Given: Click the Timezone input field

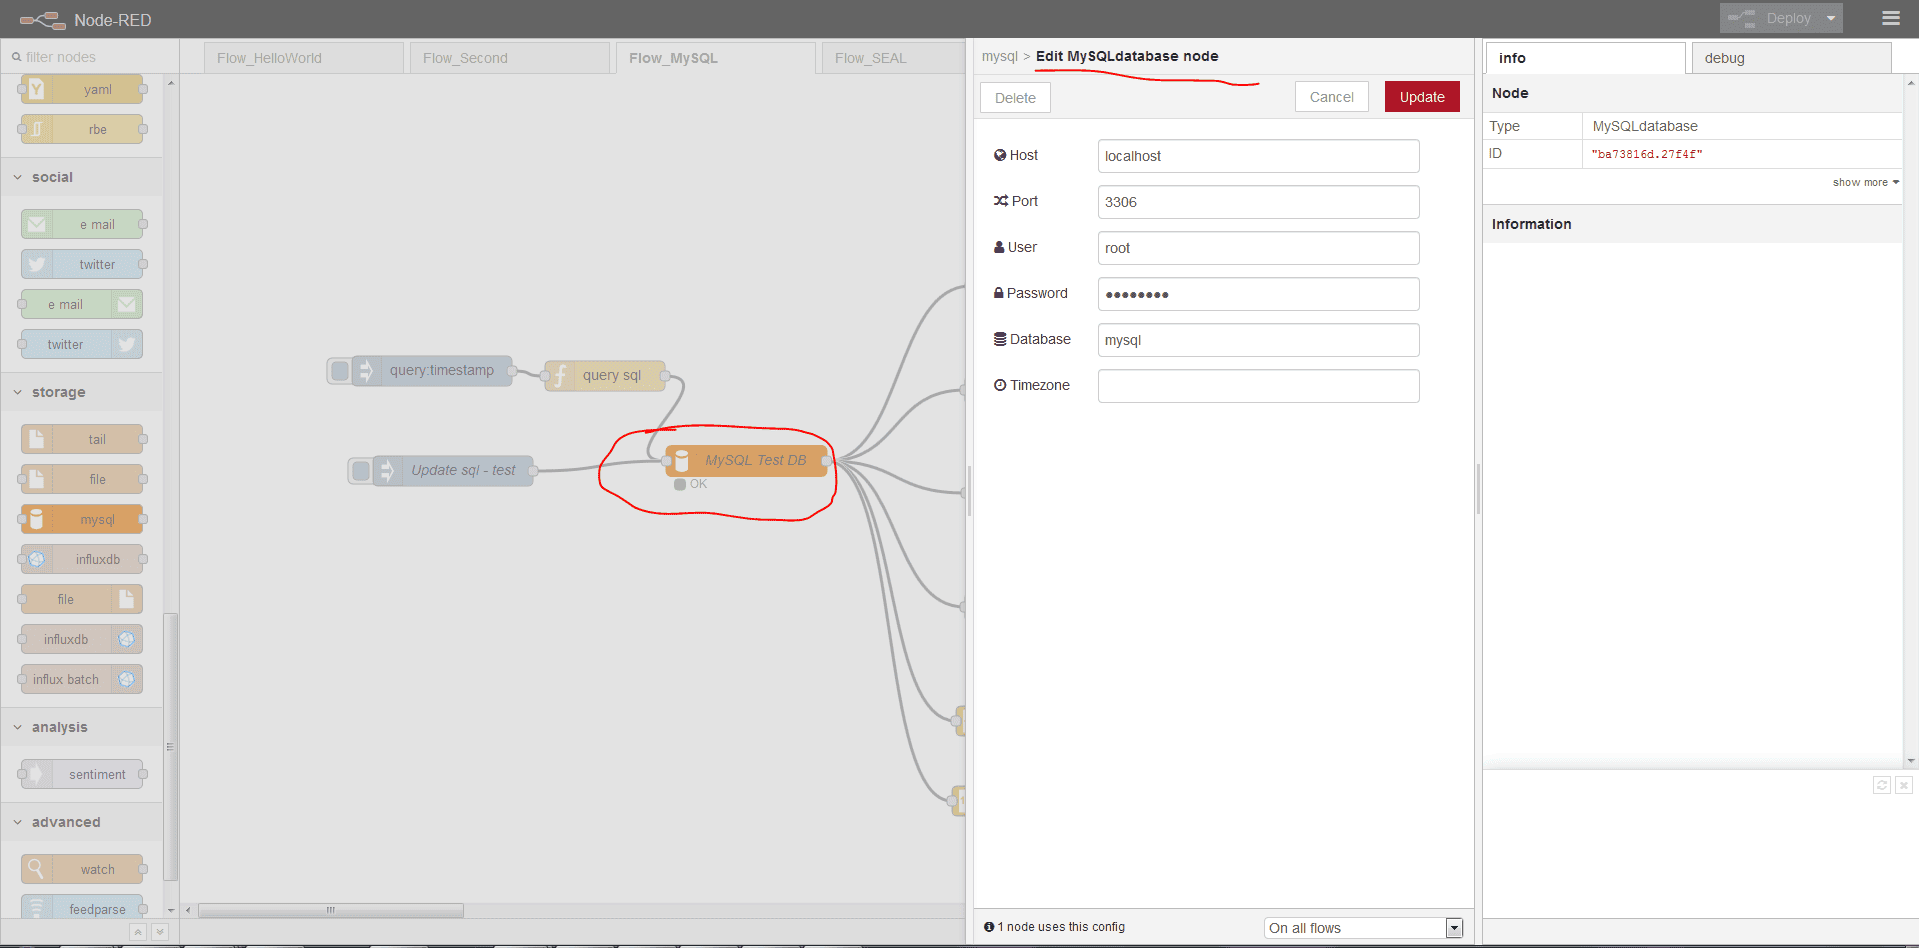Looking at the screenshot, I should [1258, 386].
